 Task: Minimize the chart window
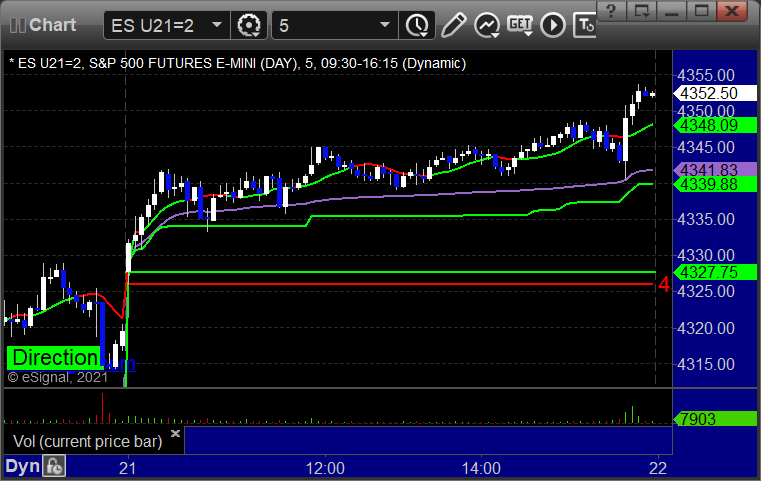(x=671, y=11)
